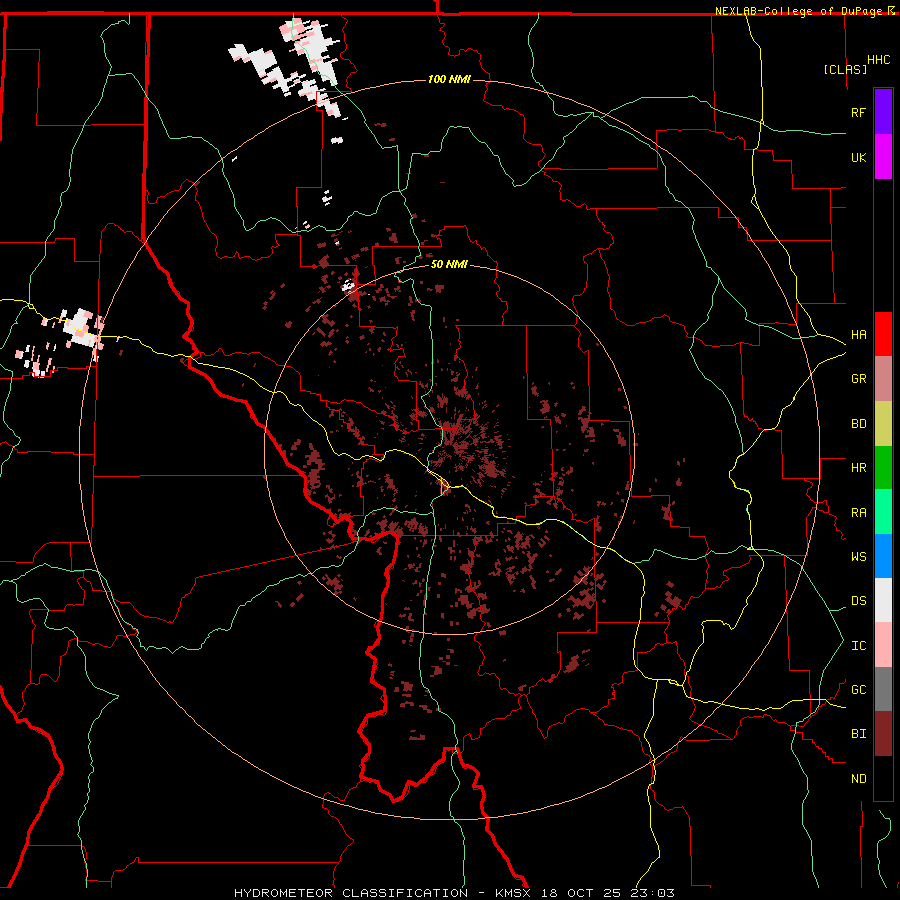
Task: Click the RA light green legend swatch
Action: point(883,512)
